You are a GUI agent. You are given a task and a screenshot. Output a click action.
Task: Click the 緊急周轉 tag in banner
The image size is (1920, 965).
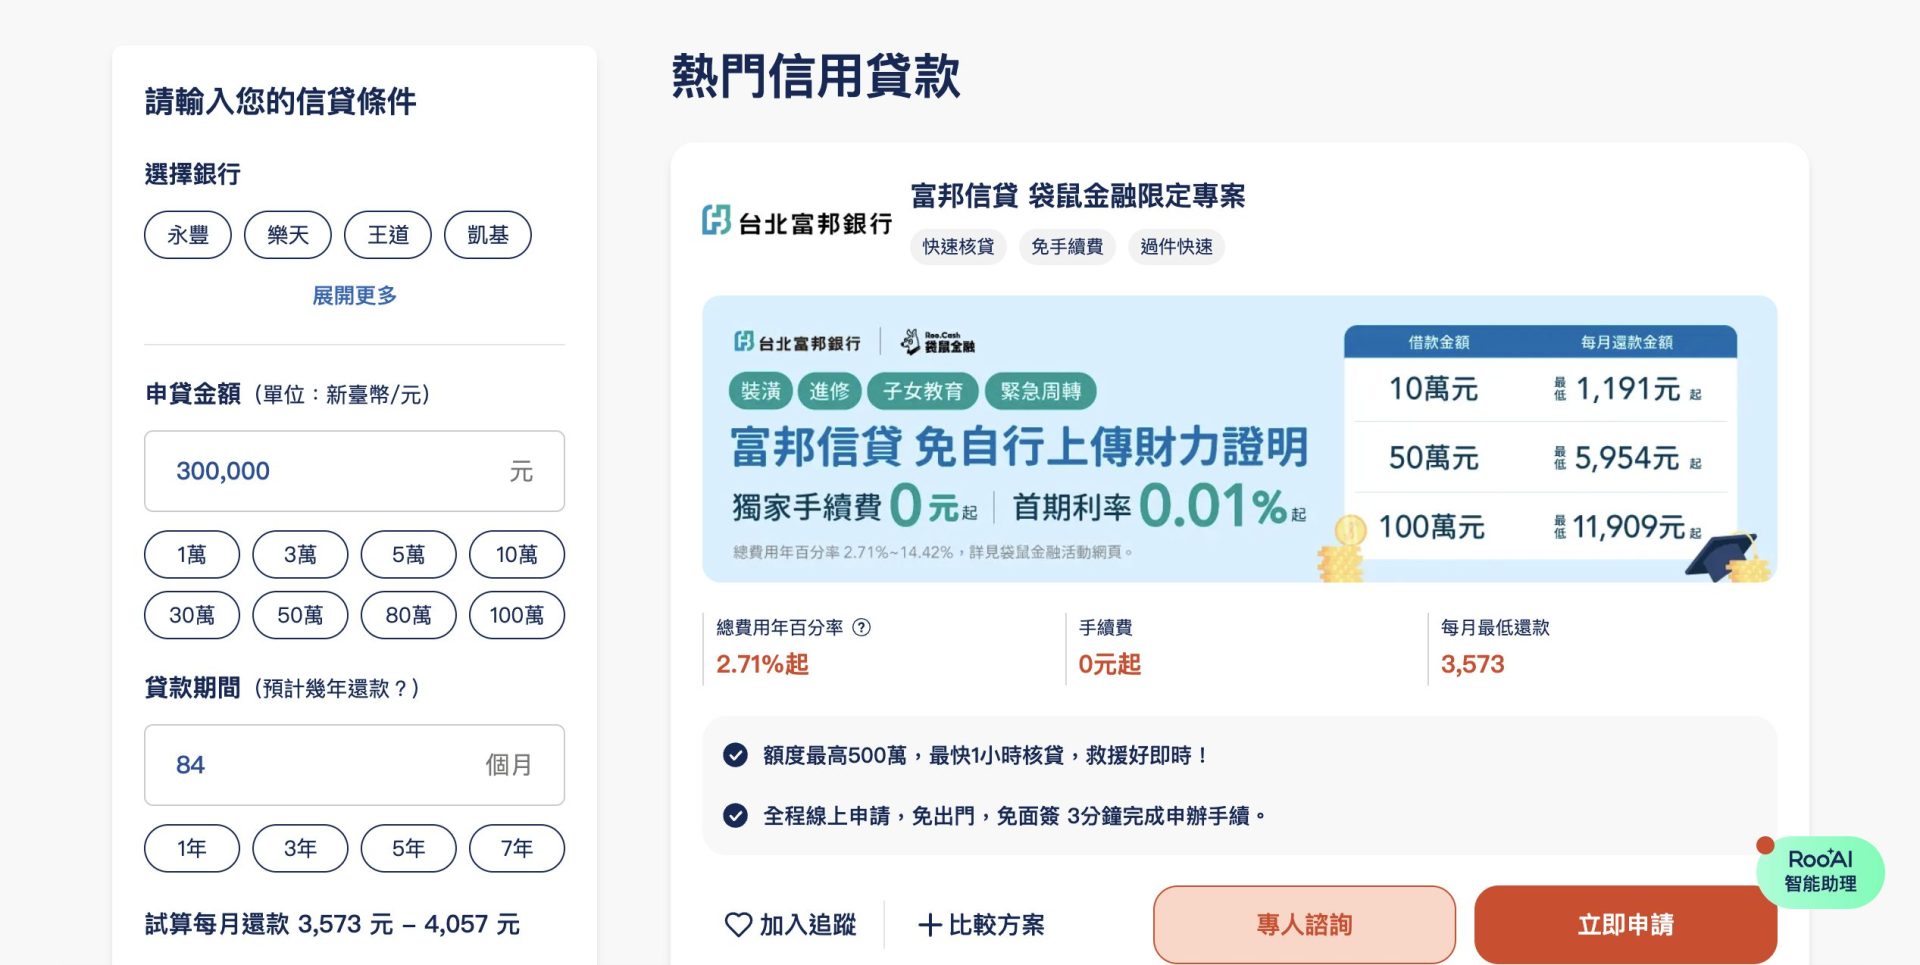[1040, 391]
